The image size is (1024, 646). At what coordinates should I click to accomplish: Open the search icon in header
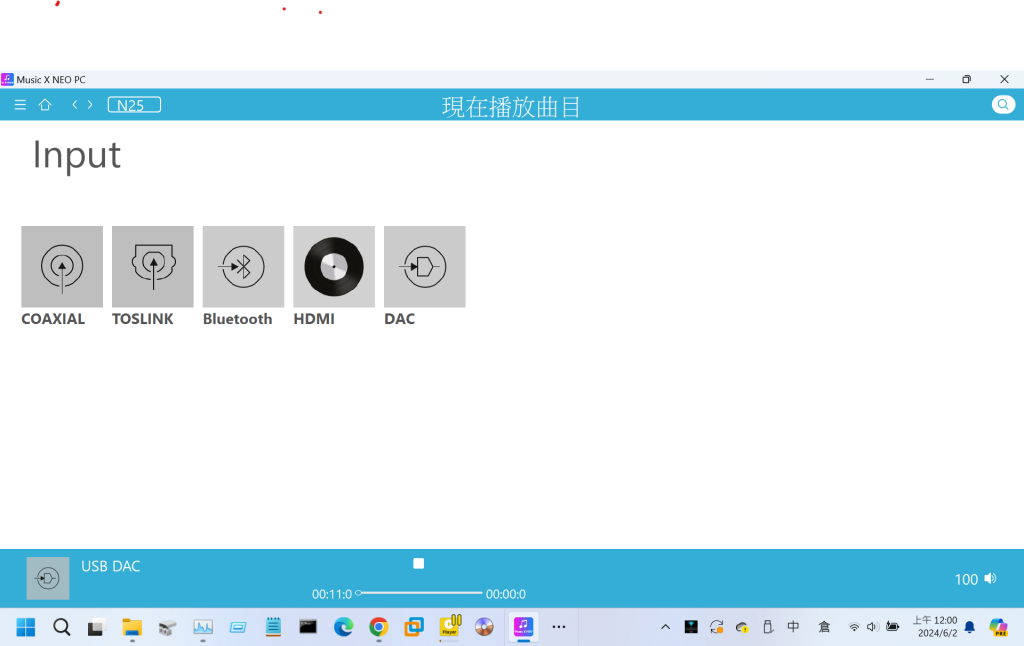coord(1002,105)
